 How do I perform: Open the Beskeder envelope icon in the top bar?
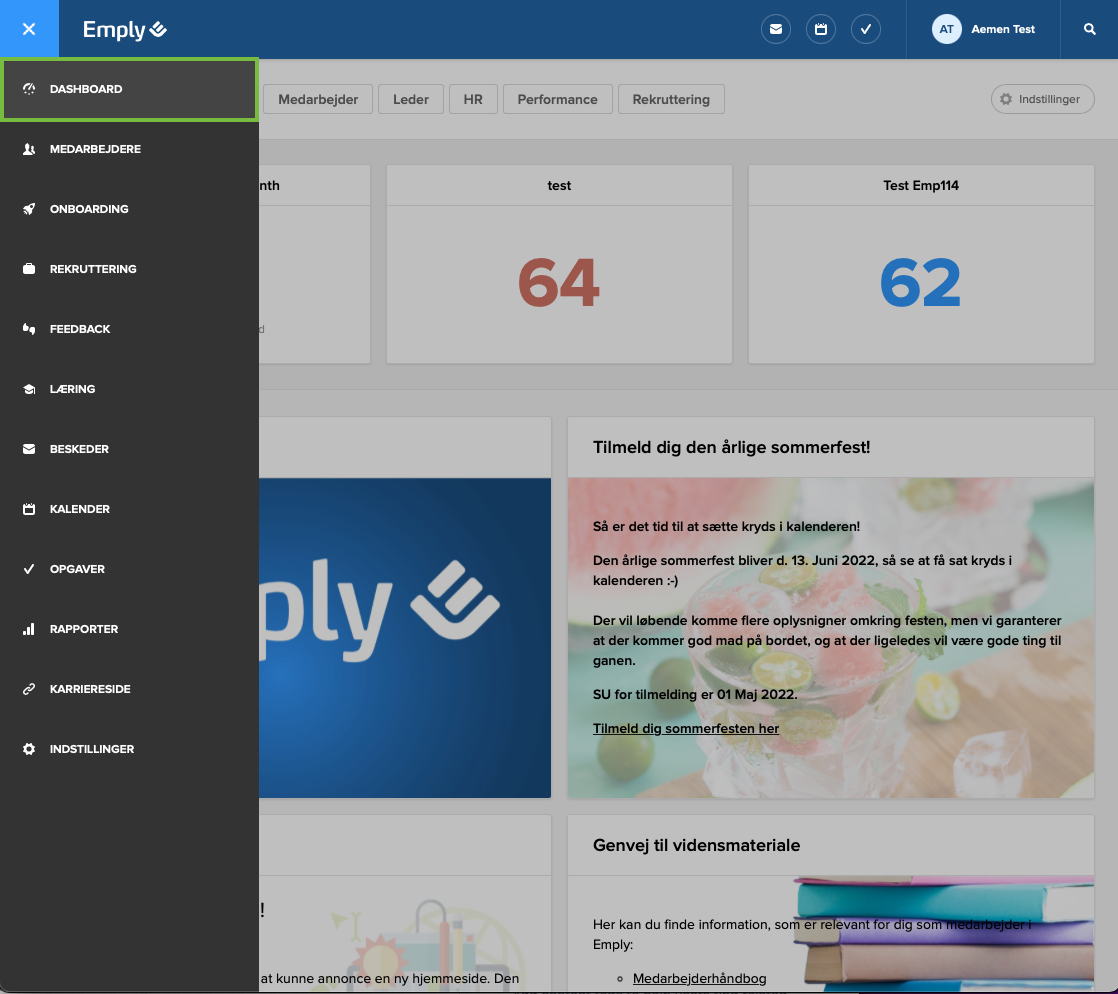[x=776, y=29]
